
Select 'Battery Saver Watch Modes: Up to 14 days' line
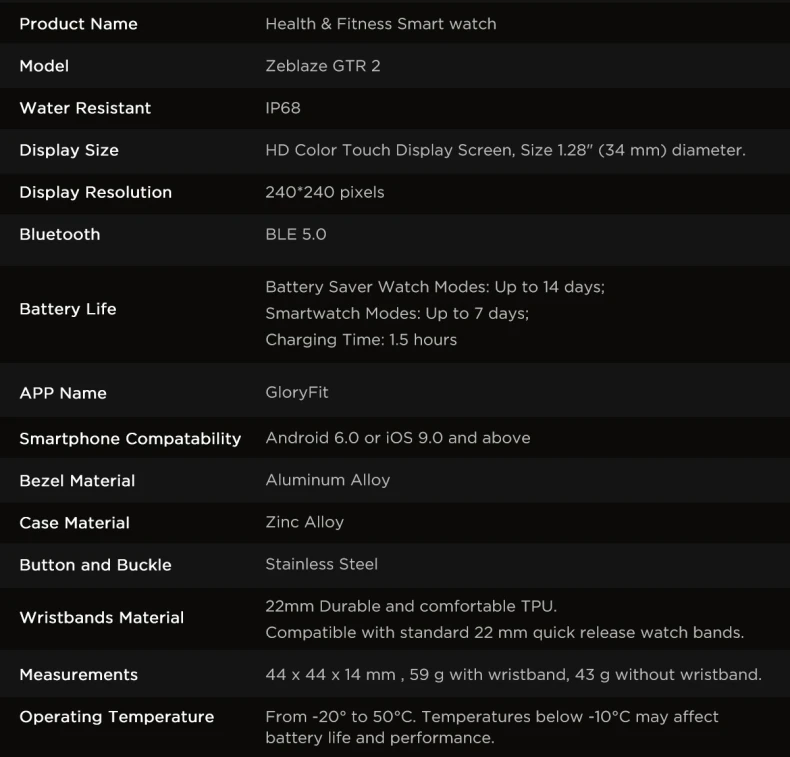click(x=435, y=287)
